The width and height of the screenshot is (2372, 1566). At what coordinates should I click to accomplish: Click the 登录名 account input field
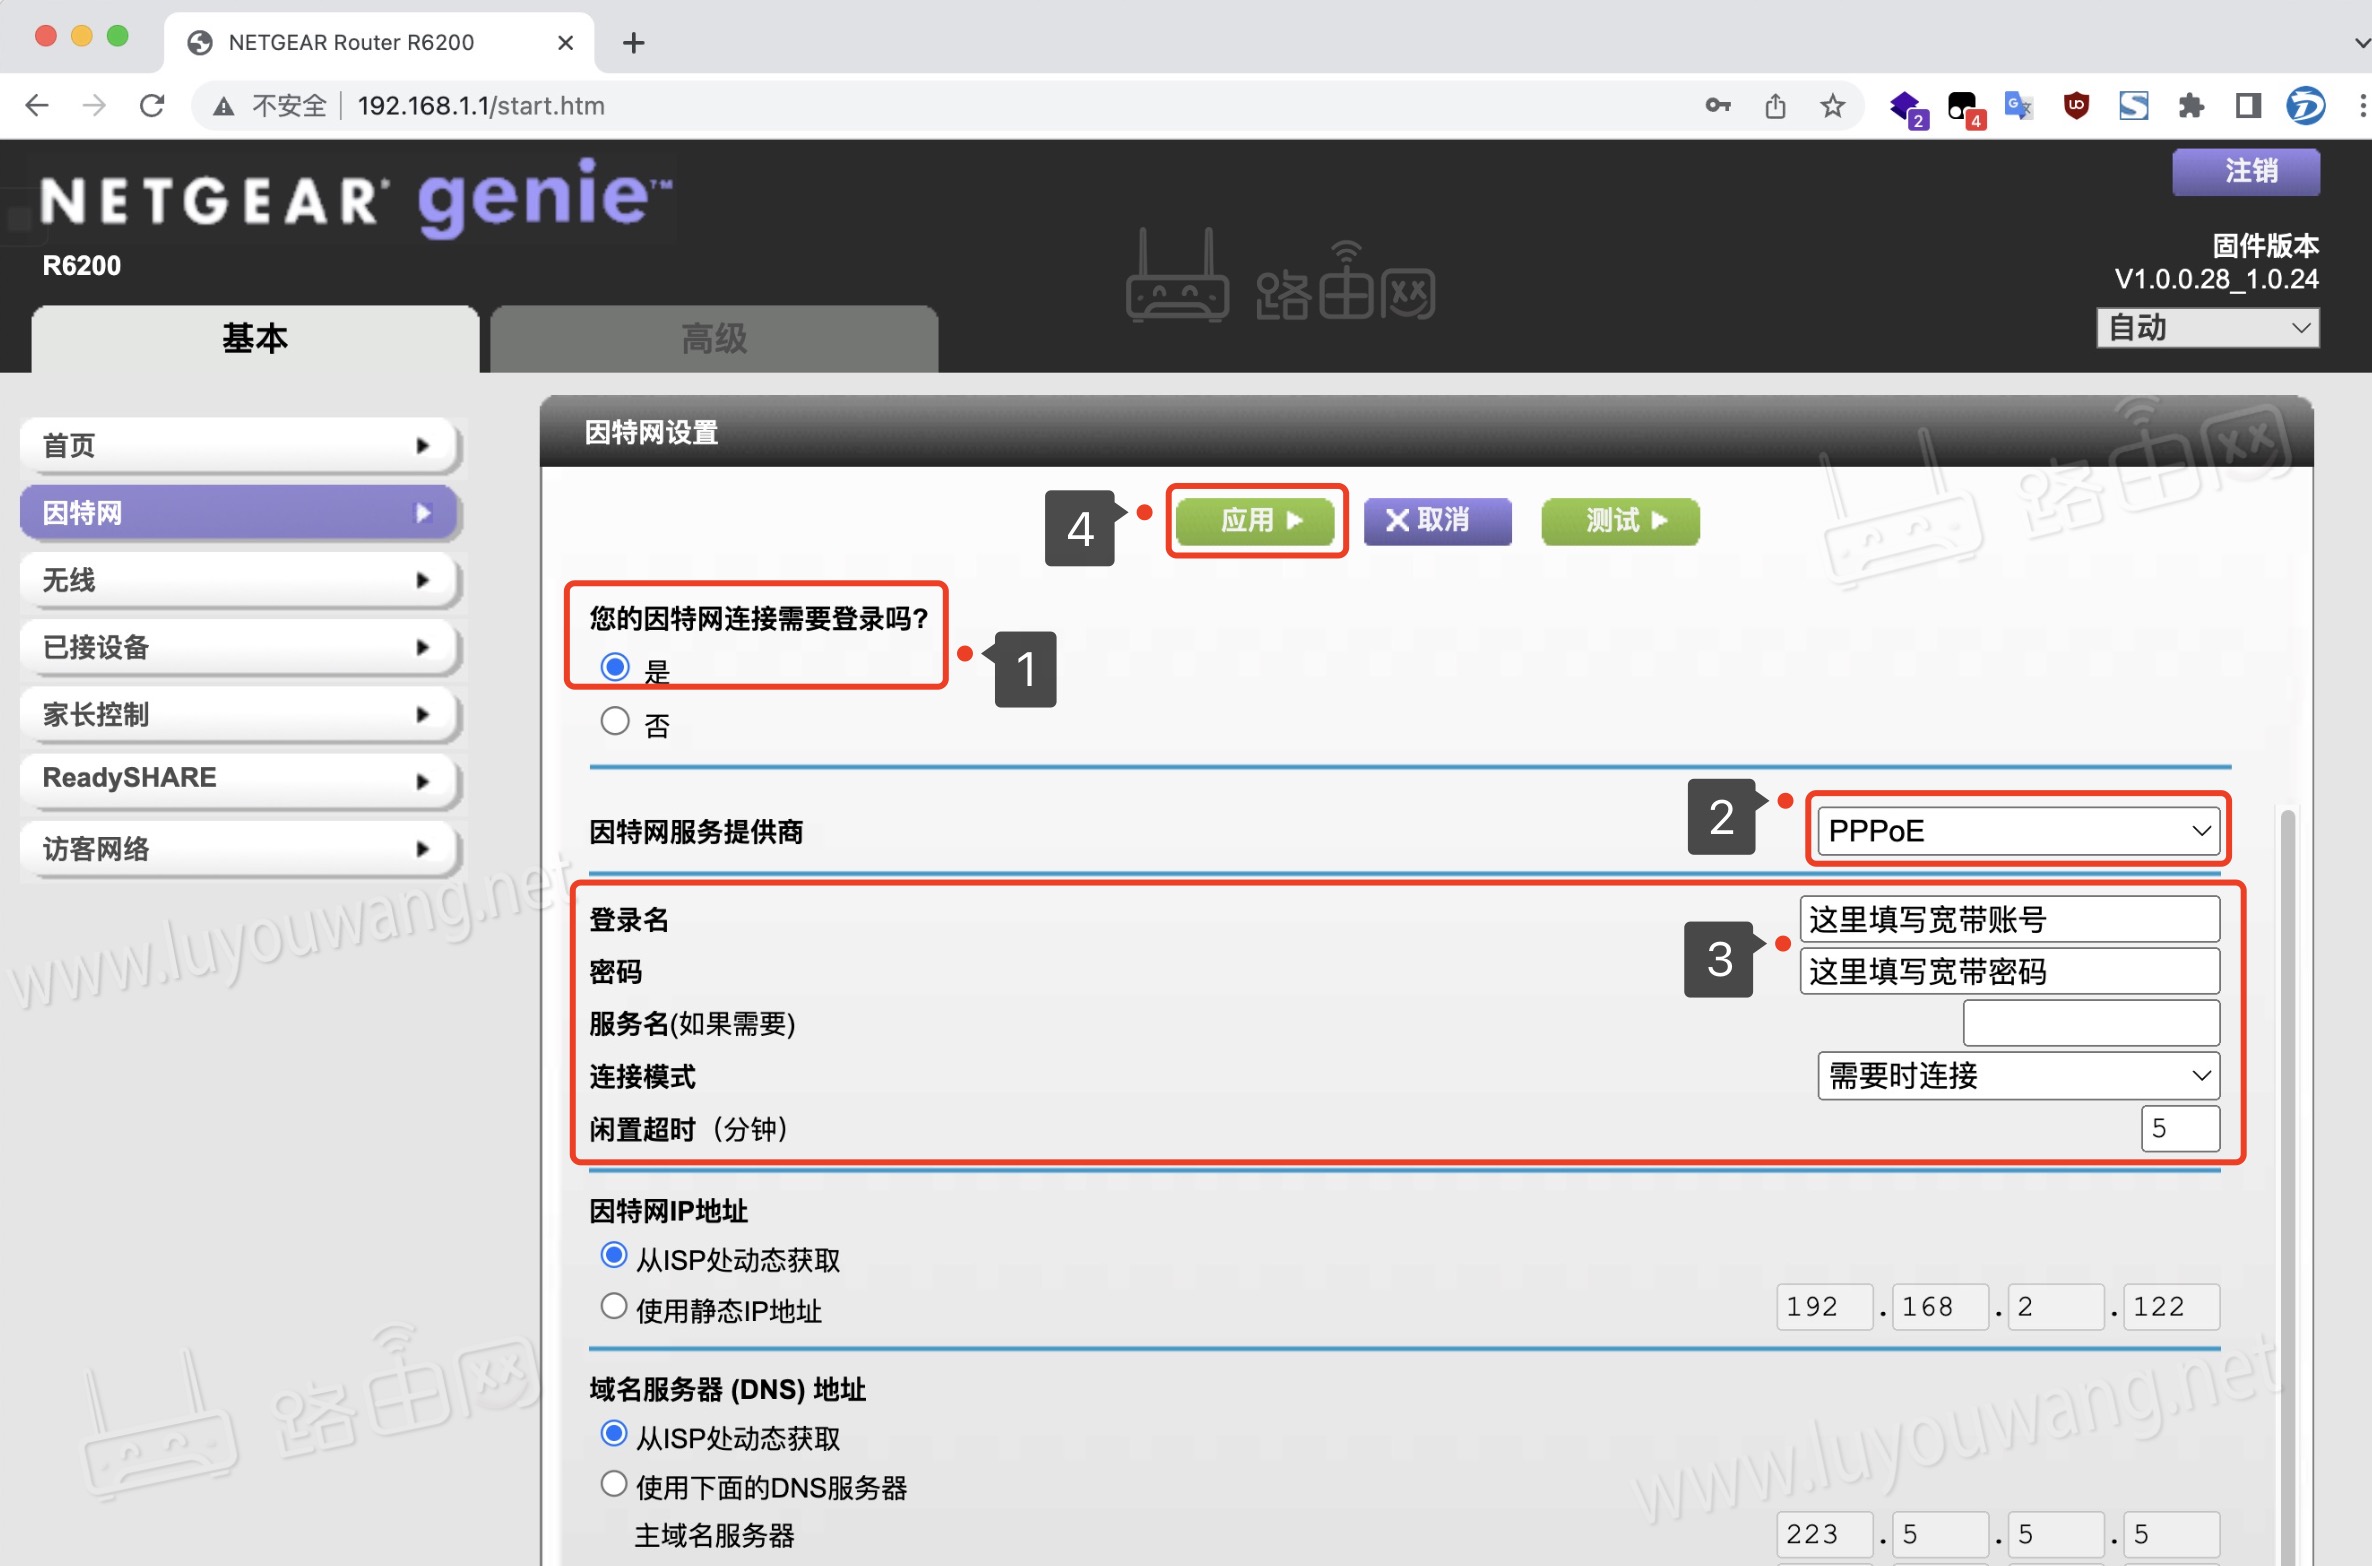(x=2008, y=918)
